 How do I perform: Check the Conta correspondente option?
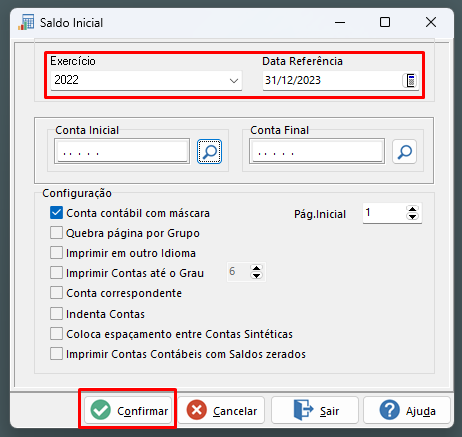click(x=56, y=293)
